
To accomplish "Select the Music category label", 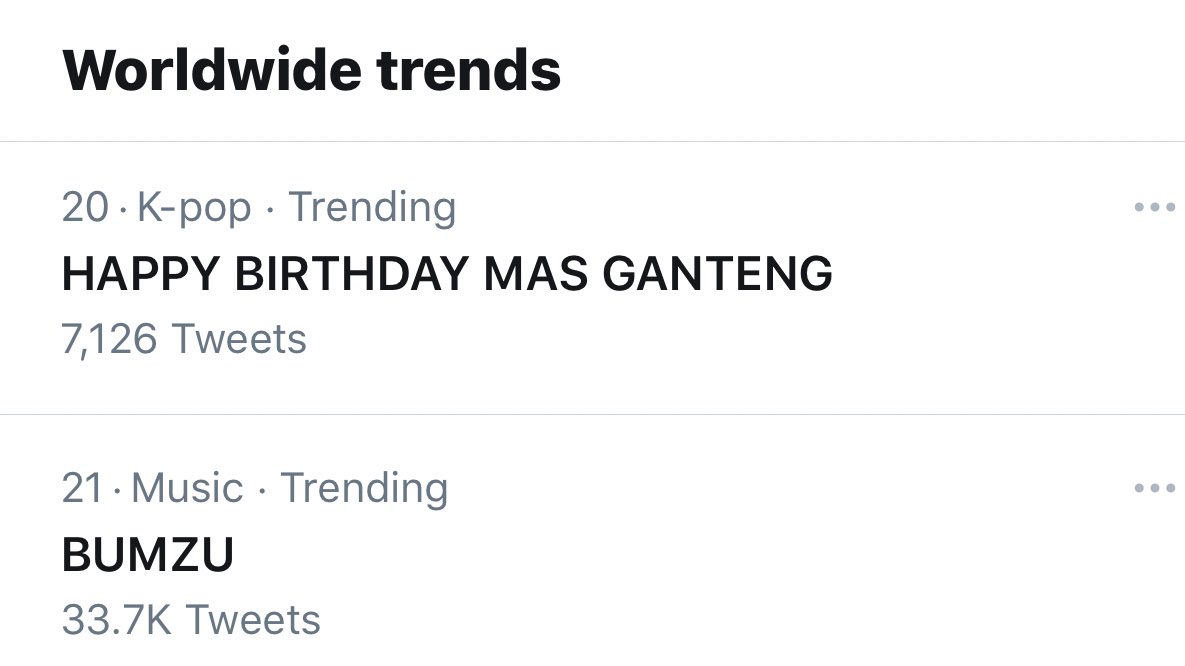I will click(x=187, y=489).
